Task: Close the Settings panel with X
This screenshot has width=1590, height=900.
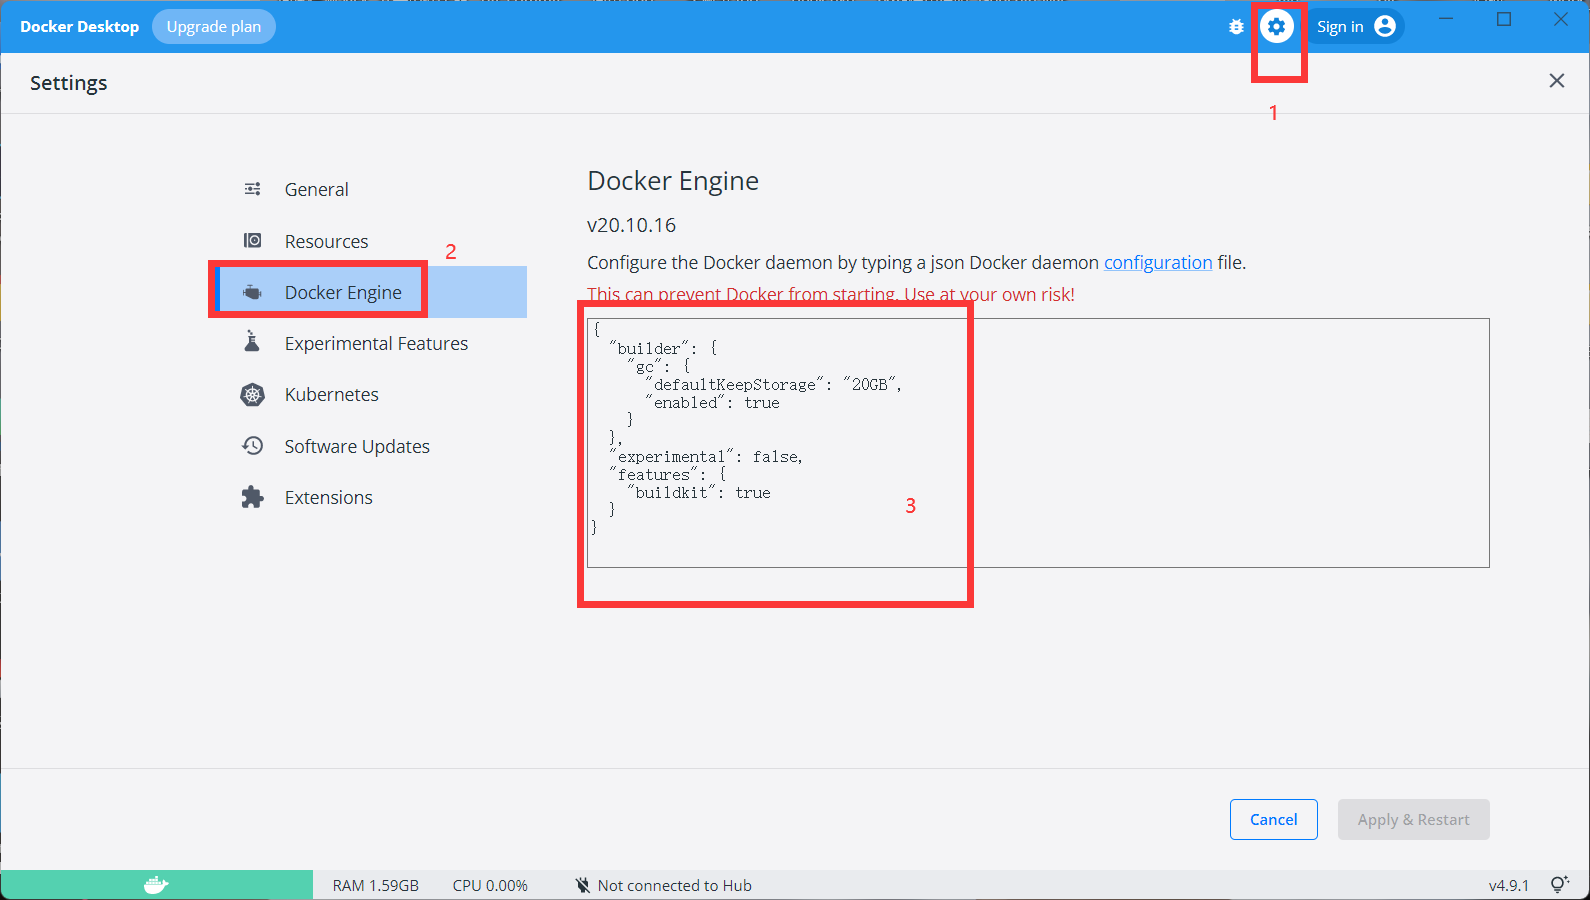Action: tap(1557, 81)
